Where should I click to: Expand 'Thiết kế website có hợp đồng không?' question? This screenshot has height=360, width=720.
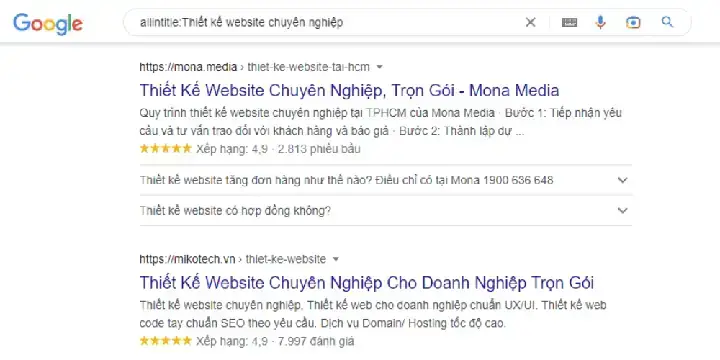pos(386,211)
